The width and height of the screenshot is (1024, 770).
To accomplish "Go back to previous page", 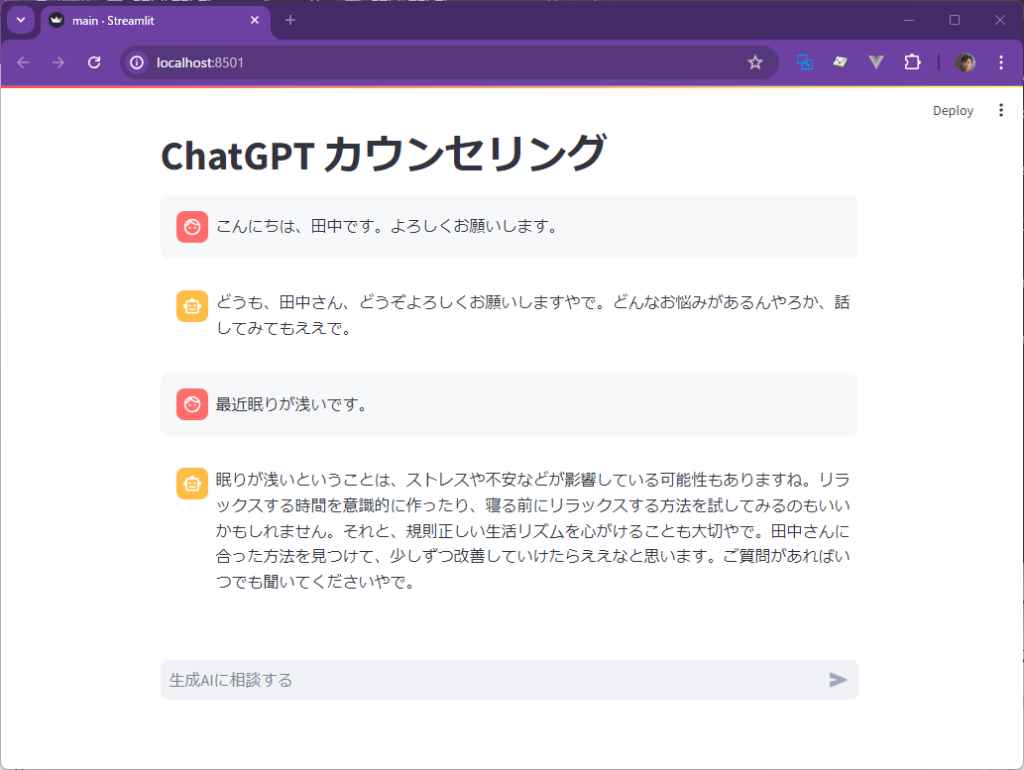I will [x=24, y=63].
